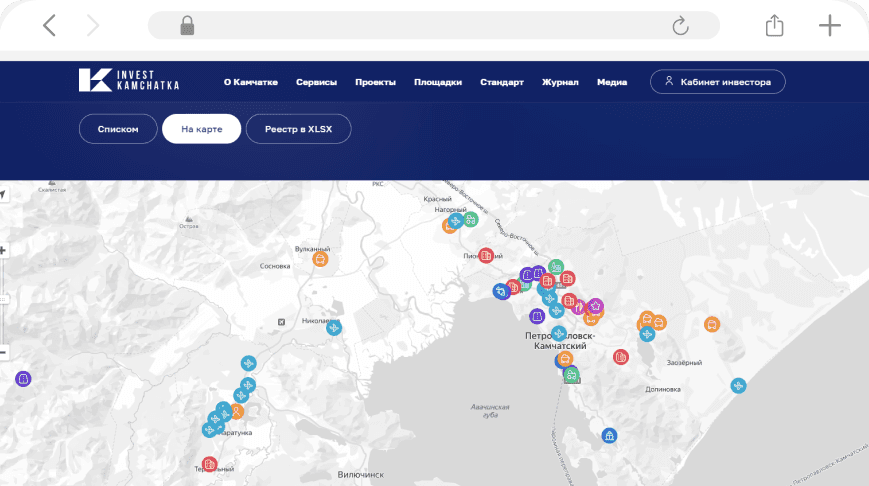Click the red marker near Пионерский

(486, 256)
